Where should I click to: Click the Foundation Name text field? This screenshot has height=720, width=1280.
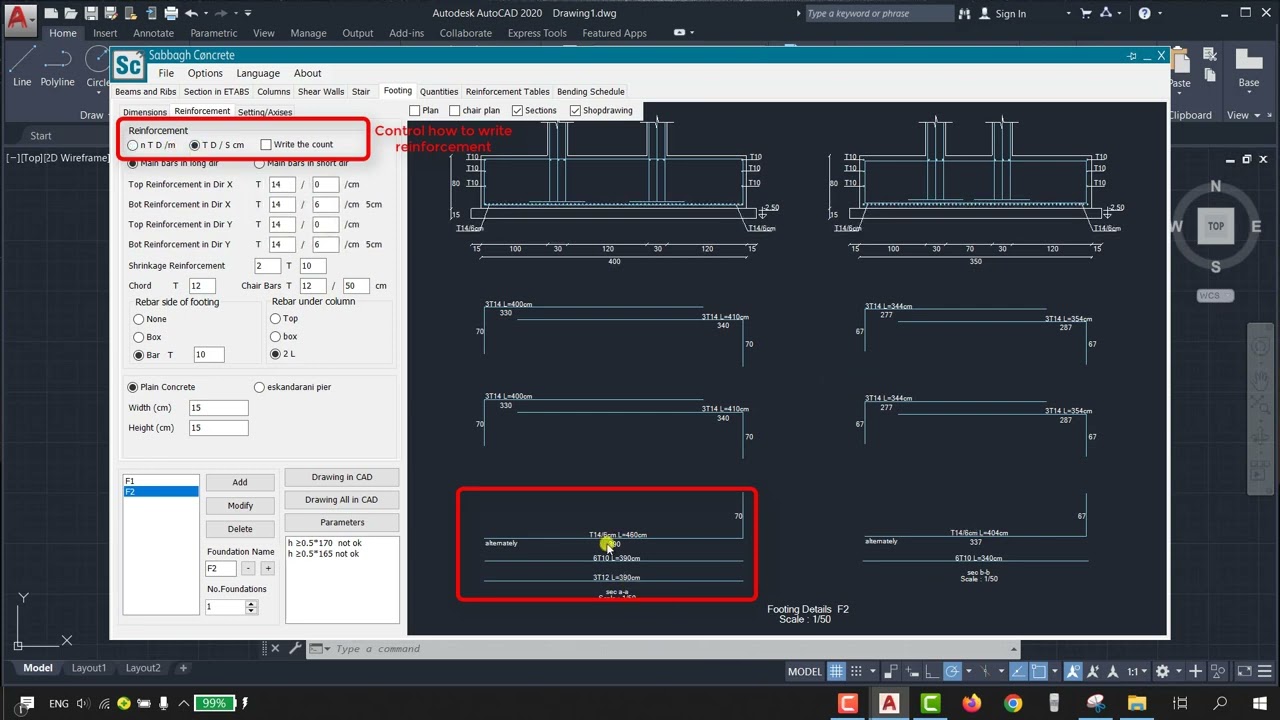(x=221, y=568)
